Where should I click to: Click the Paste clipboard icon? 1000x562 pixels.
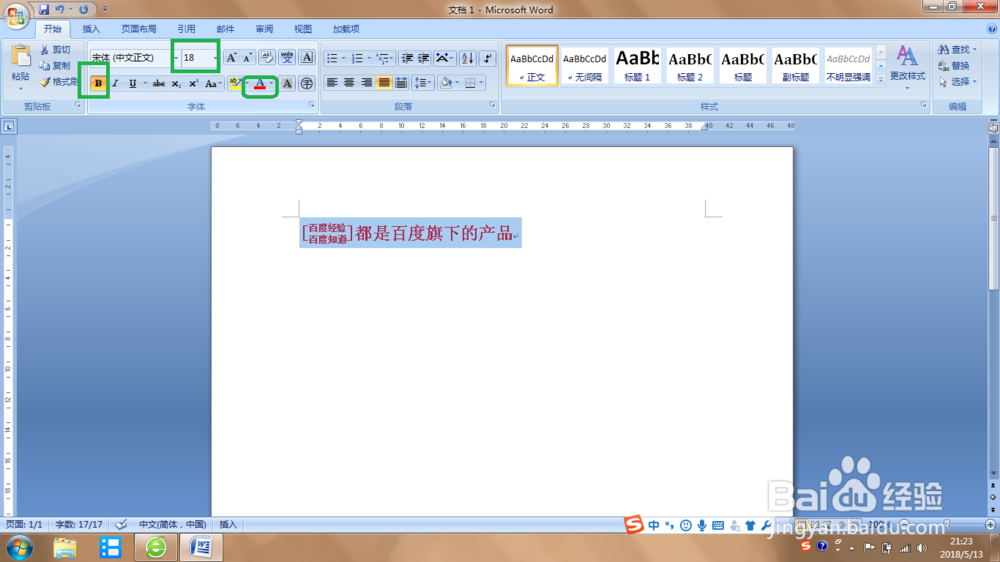[x=20, y=57]
